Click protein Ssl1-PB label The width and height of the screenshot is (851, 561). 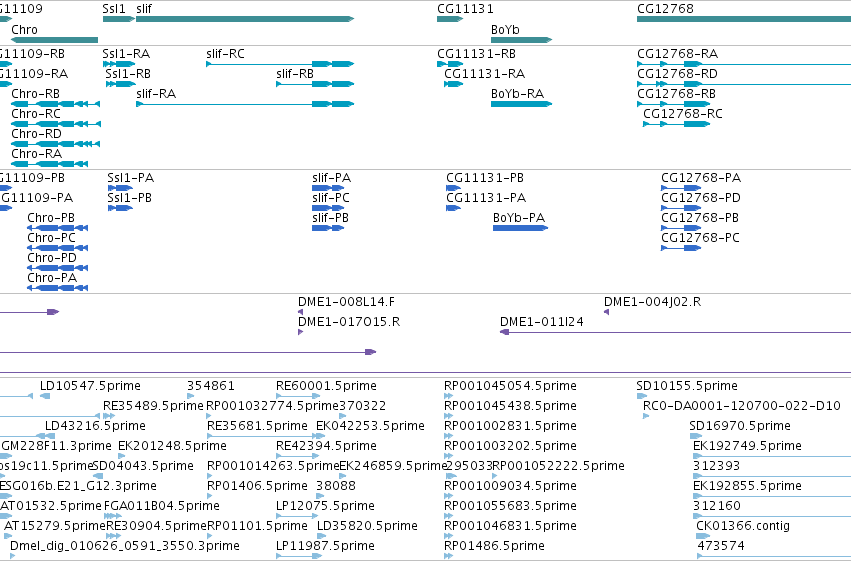[x=130, y=198]
